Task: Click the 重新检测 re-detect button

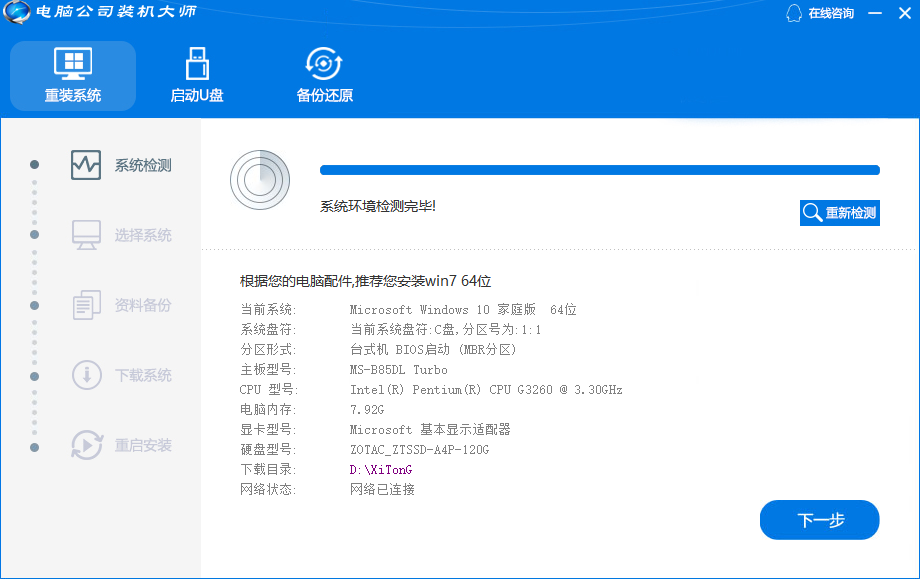Action: click(840, 212)
